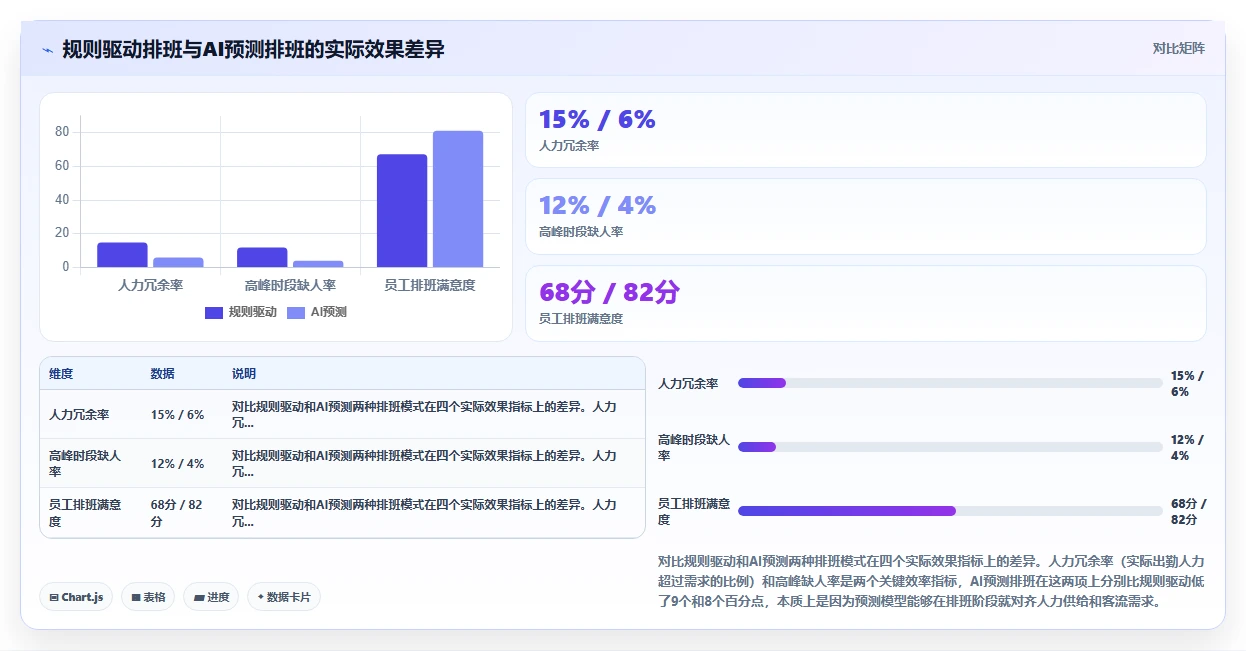
Task: Click the AI预测 bar for 人力冗余率
Action: (x=178, y=262)
